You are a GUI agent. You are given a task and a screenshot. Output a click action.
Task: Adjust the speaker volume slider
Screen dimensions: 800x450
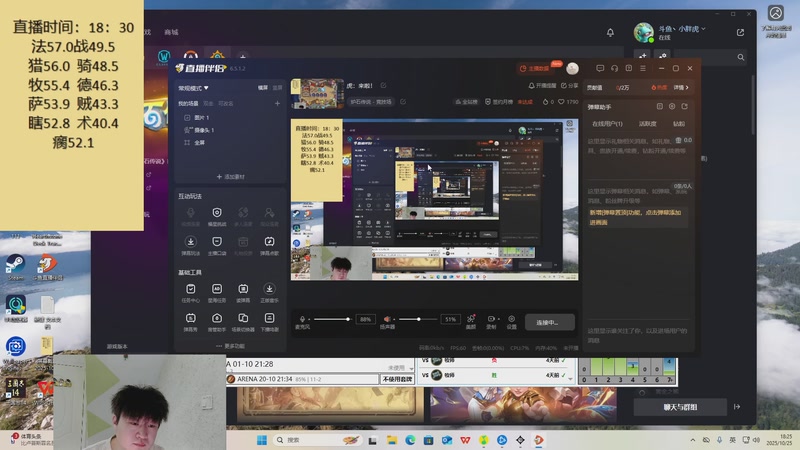point(418,319)
